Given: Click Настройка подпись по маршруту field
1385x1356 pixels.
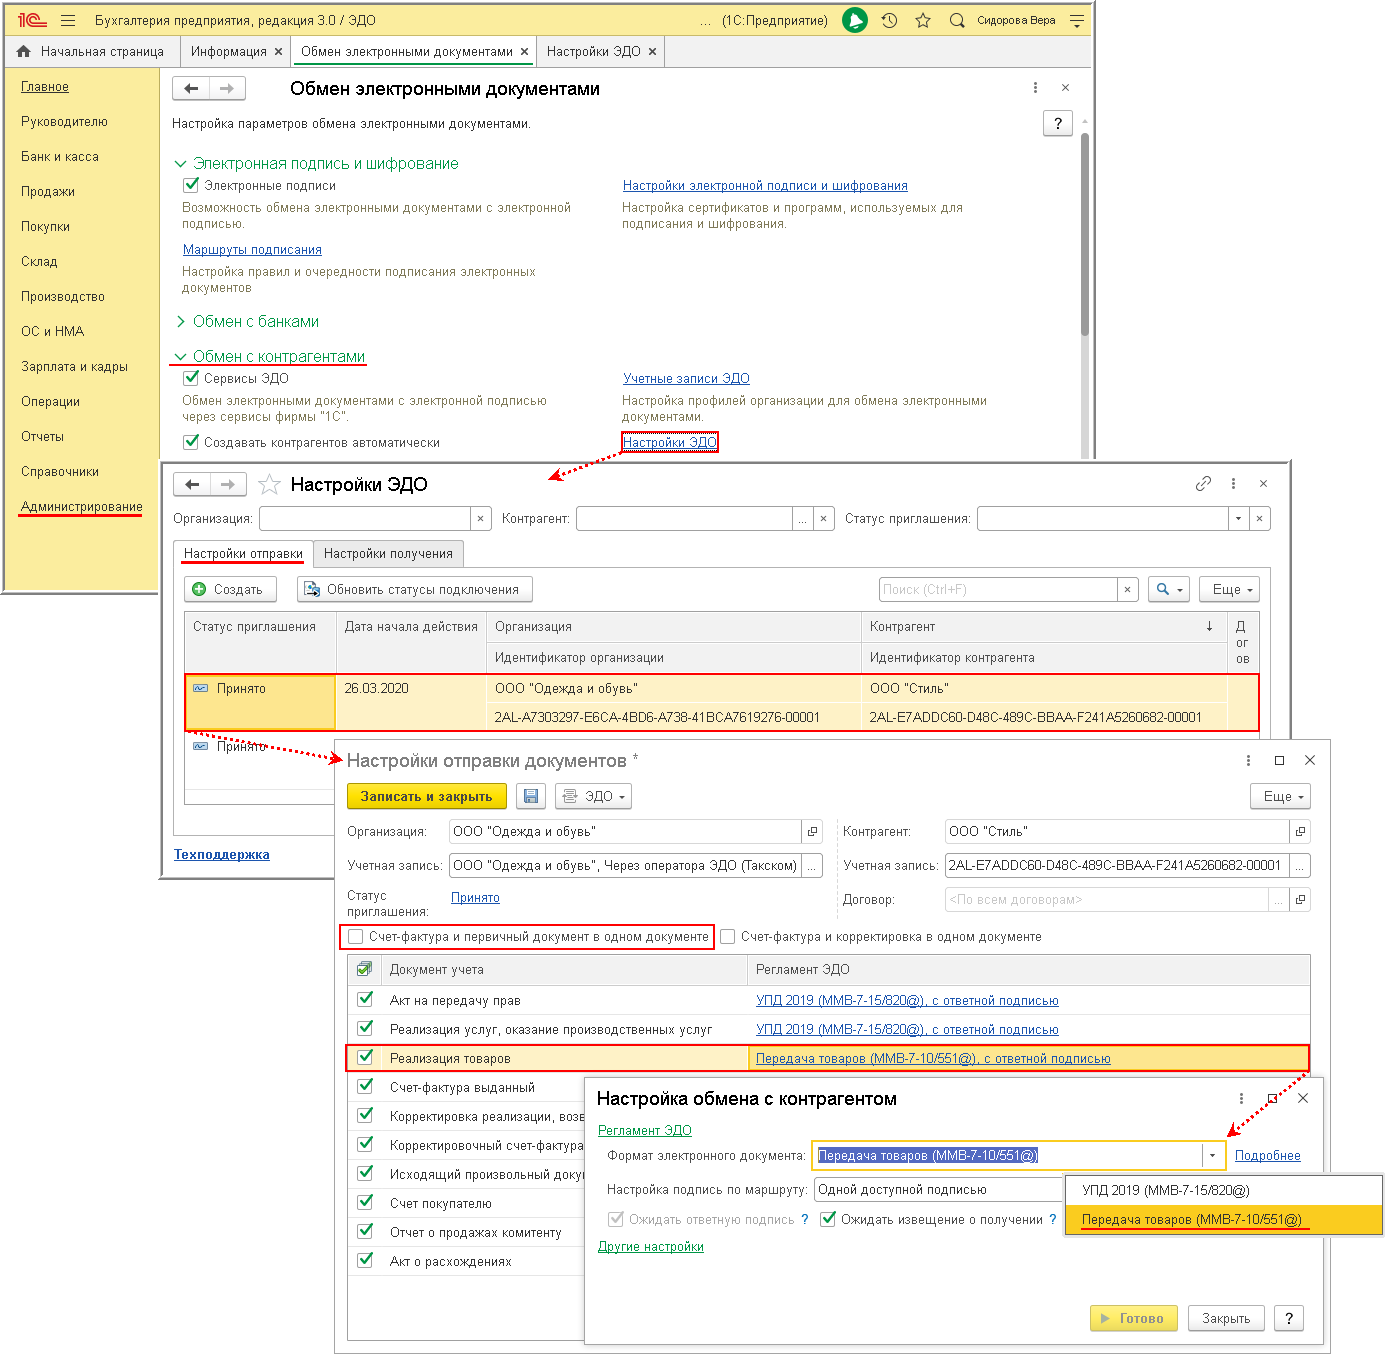Looking at the screenshot, I should [938, 1190].
